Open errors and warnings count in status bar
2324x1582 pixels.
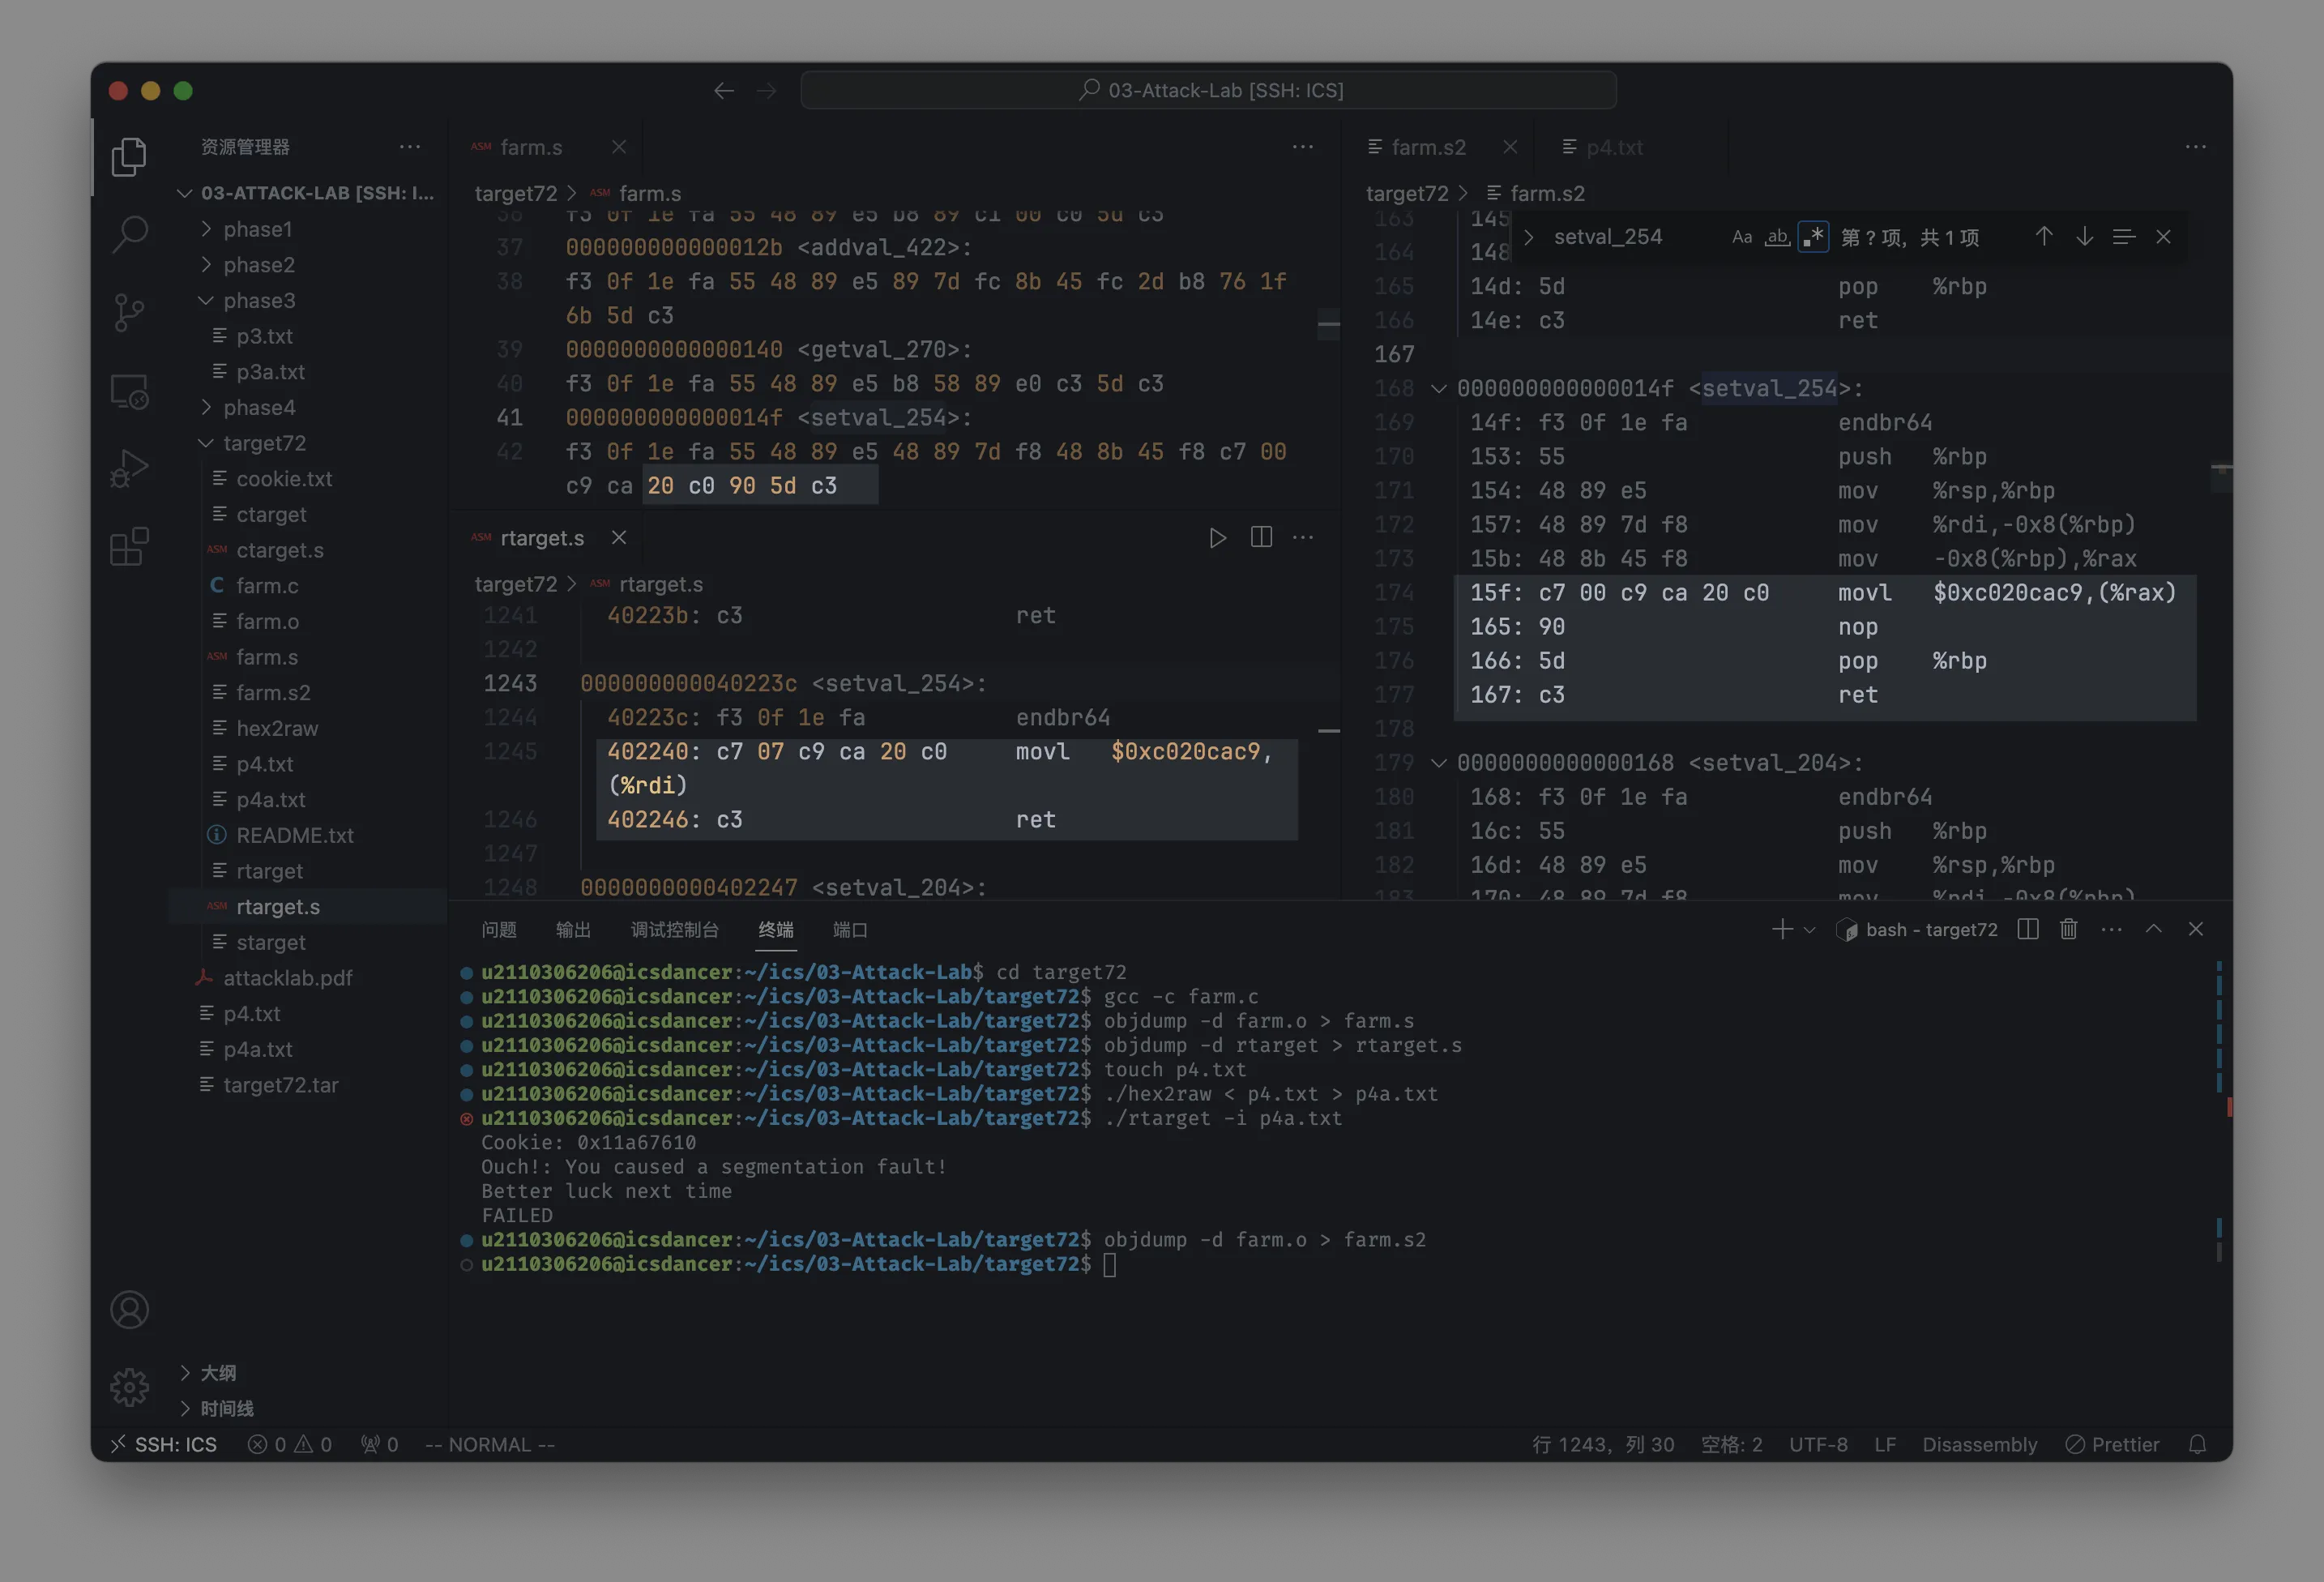(x=290, y=1445)
